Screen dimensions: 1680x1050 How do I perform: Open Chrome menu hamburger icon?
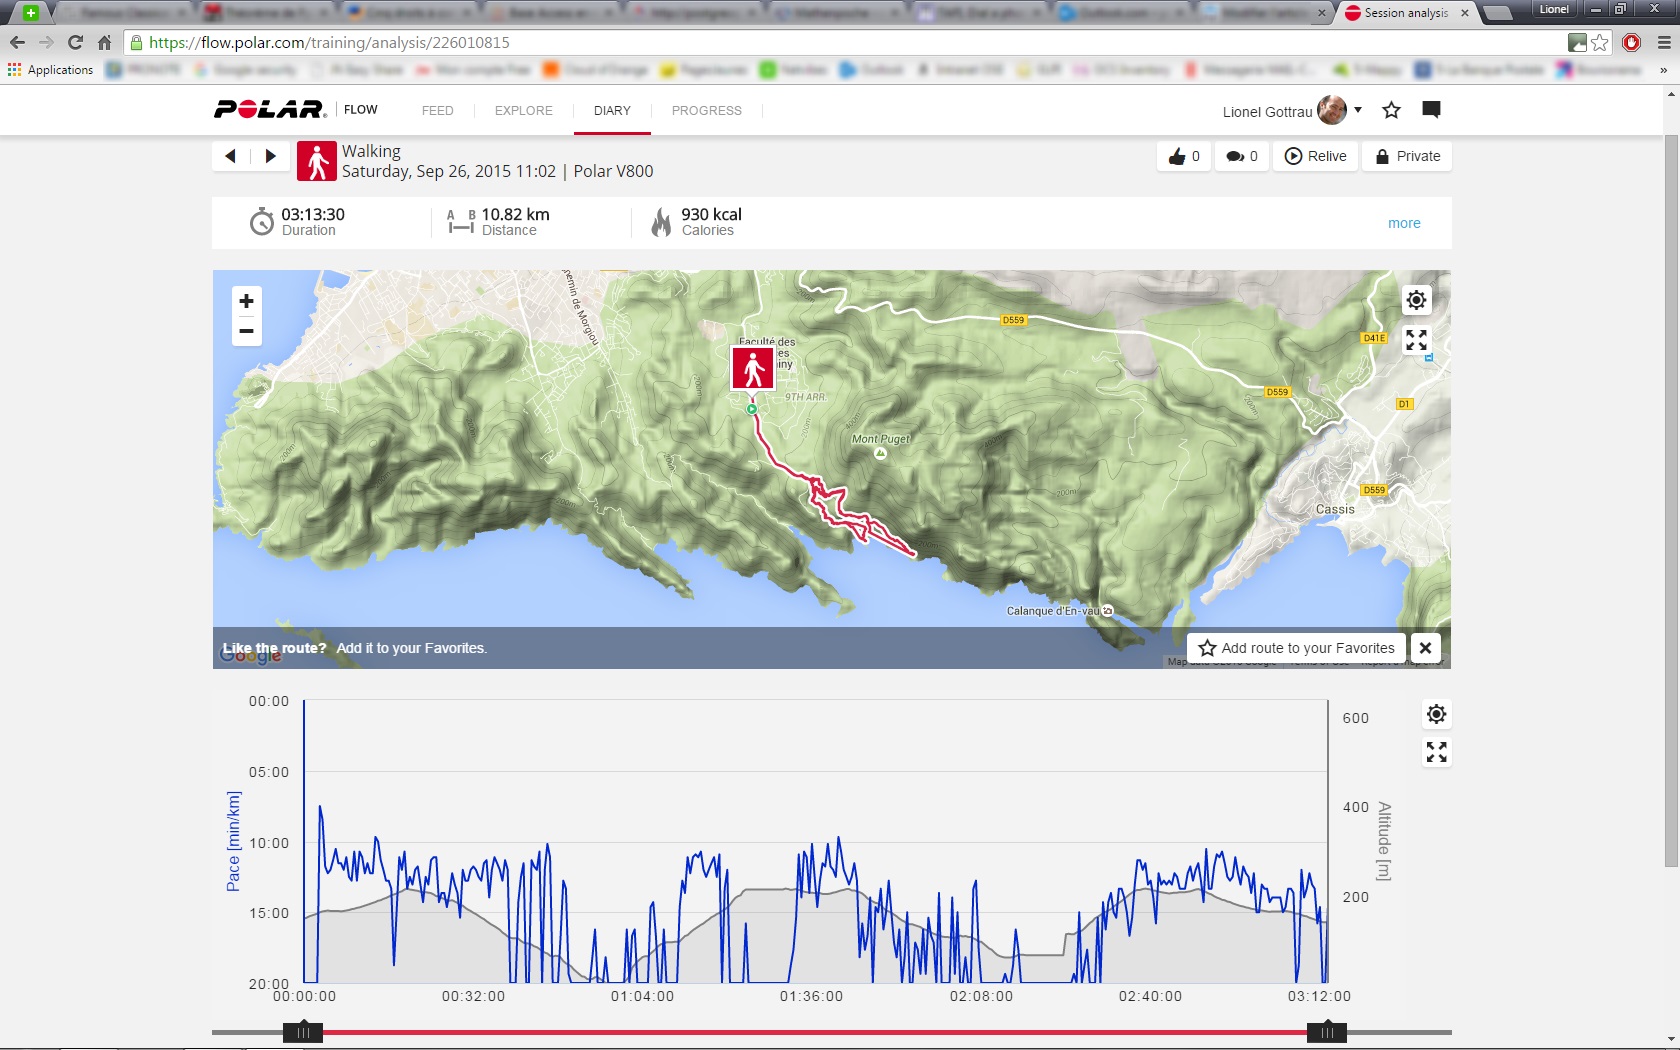point(1663,43)
